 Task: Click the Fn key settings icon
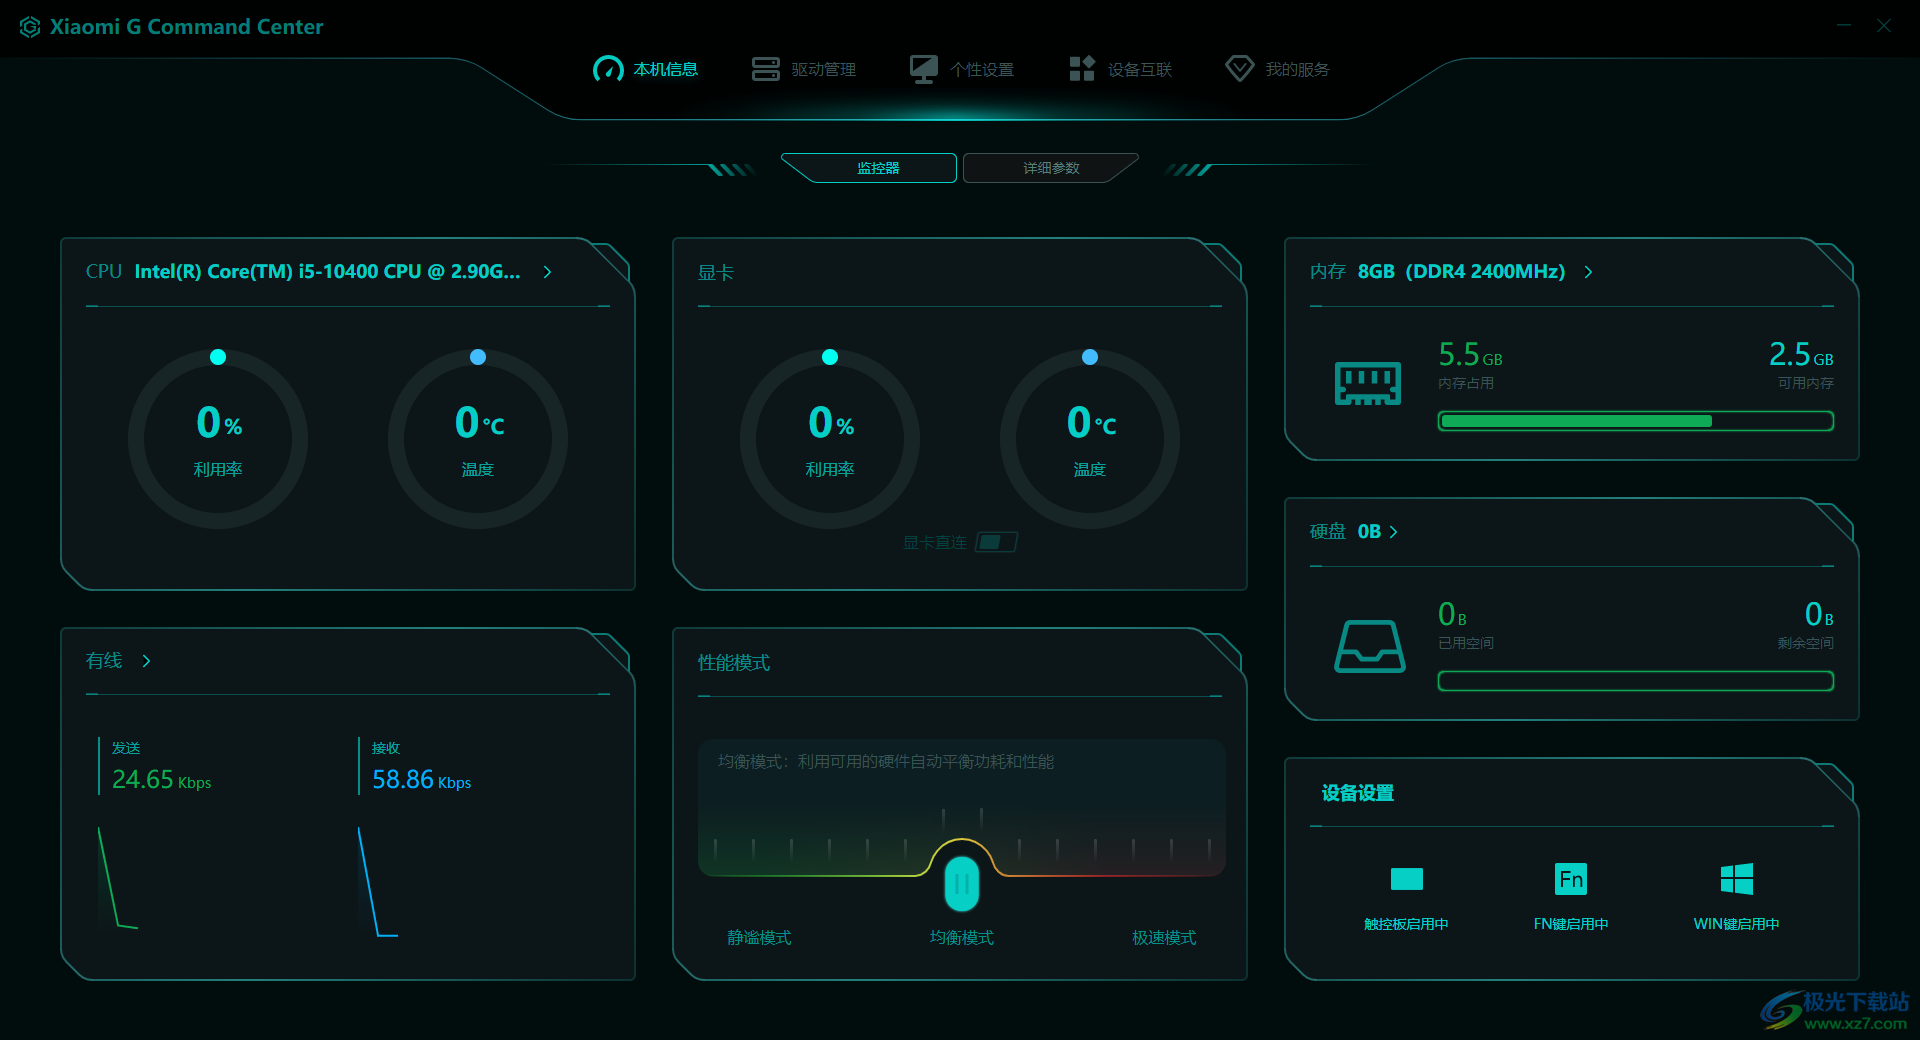click(x=1570, y=879)
